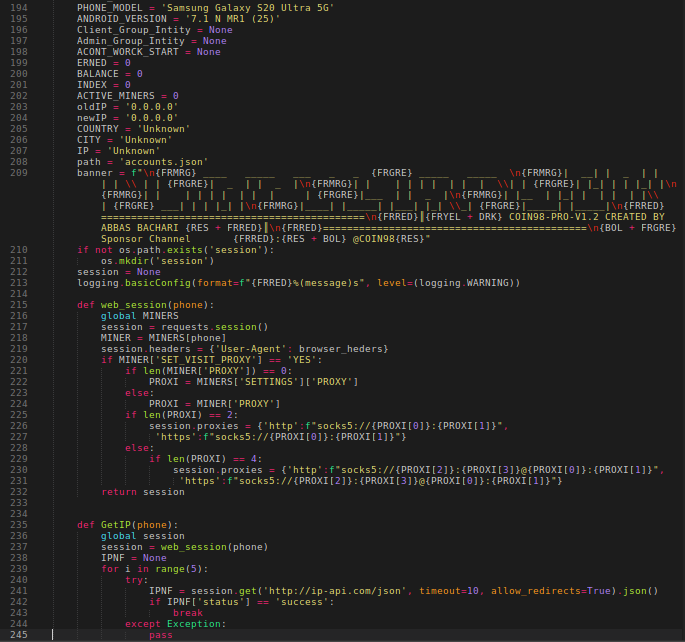Click GetIP function name
Screen dimensions: 685x642
point(116,525)
